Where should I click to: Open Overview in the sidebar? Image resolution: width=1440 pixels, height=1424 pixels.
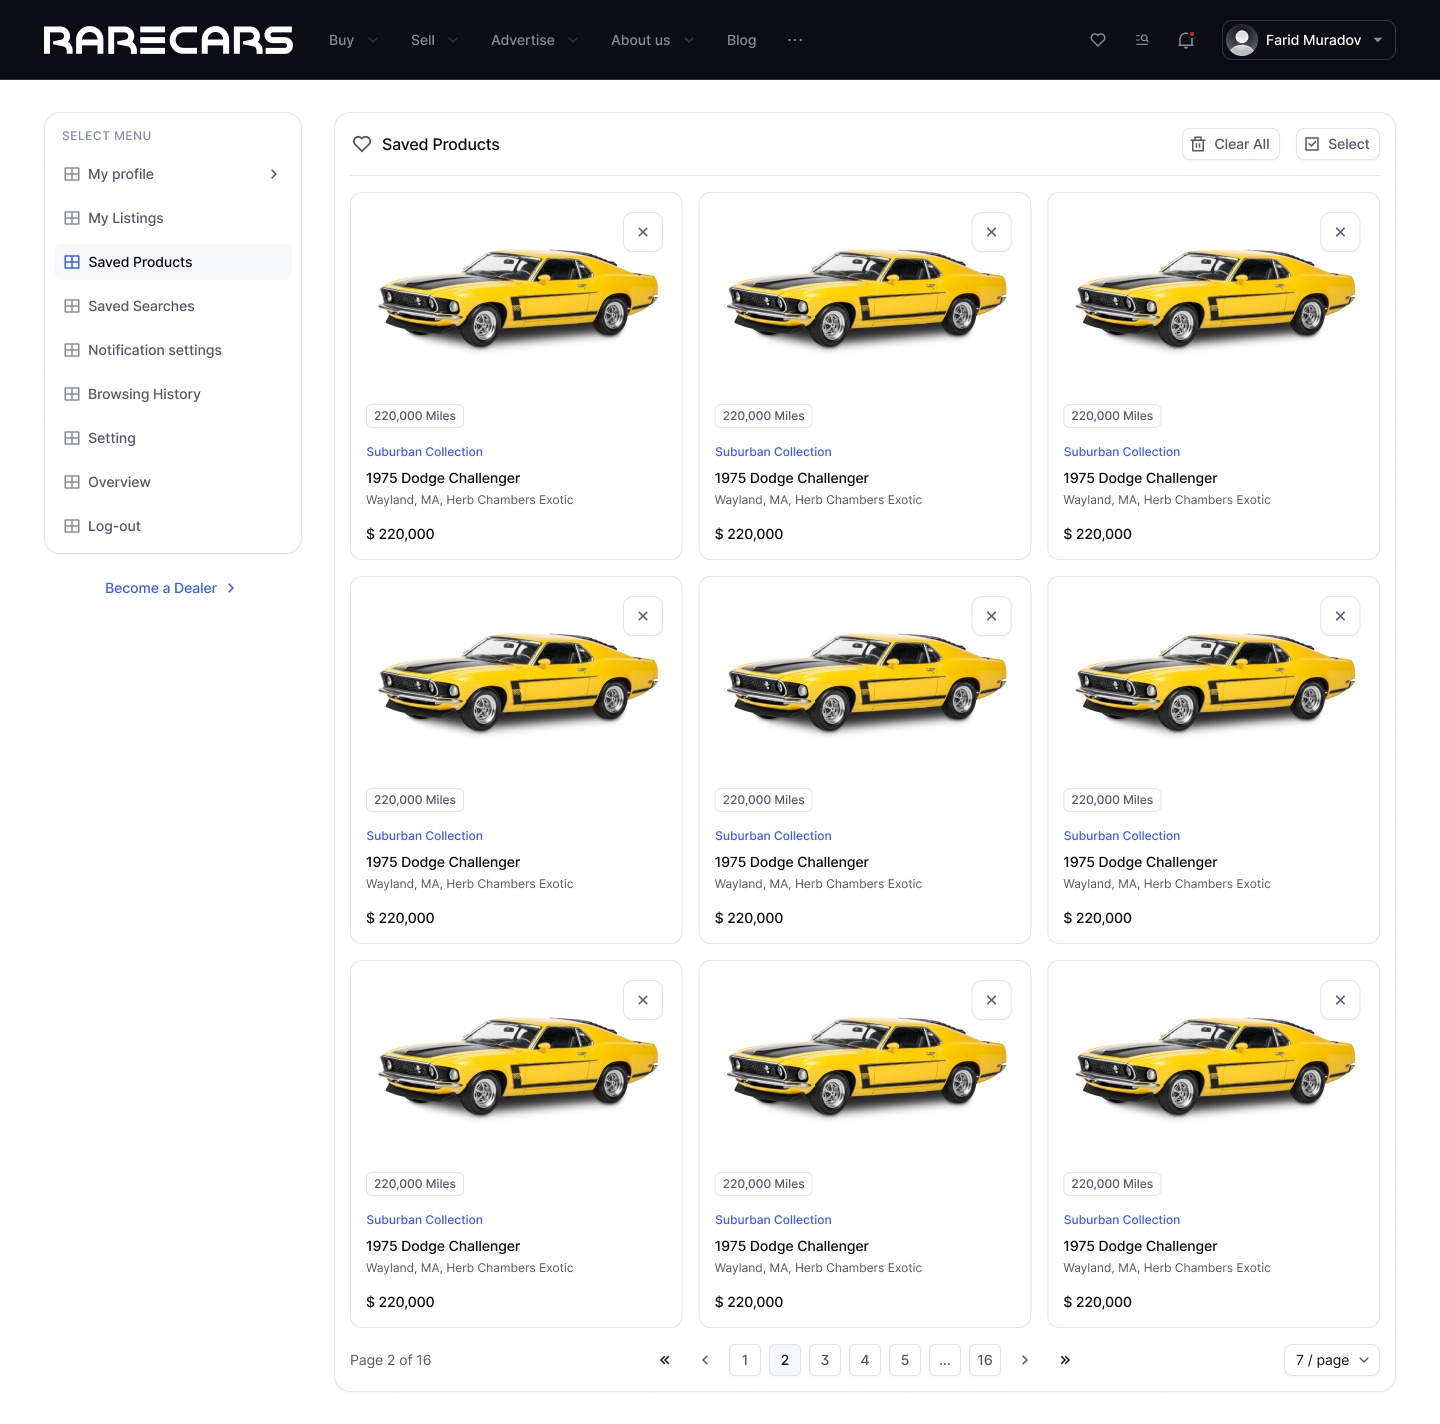tap(173, 482)
